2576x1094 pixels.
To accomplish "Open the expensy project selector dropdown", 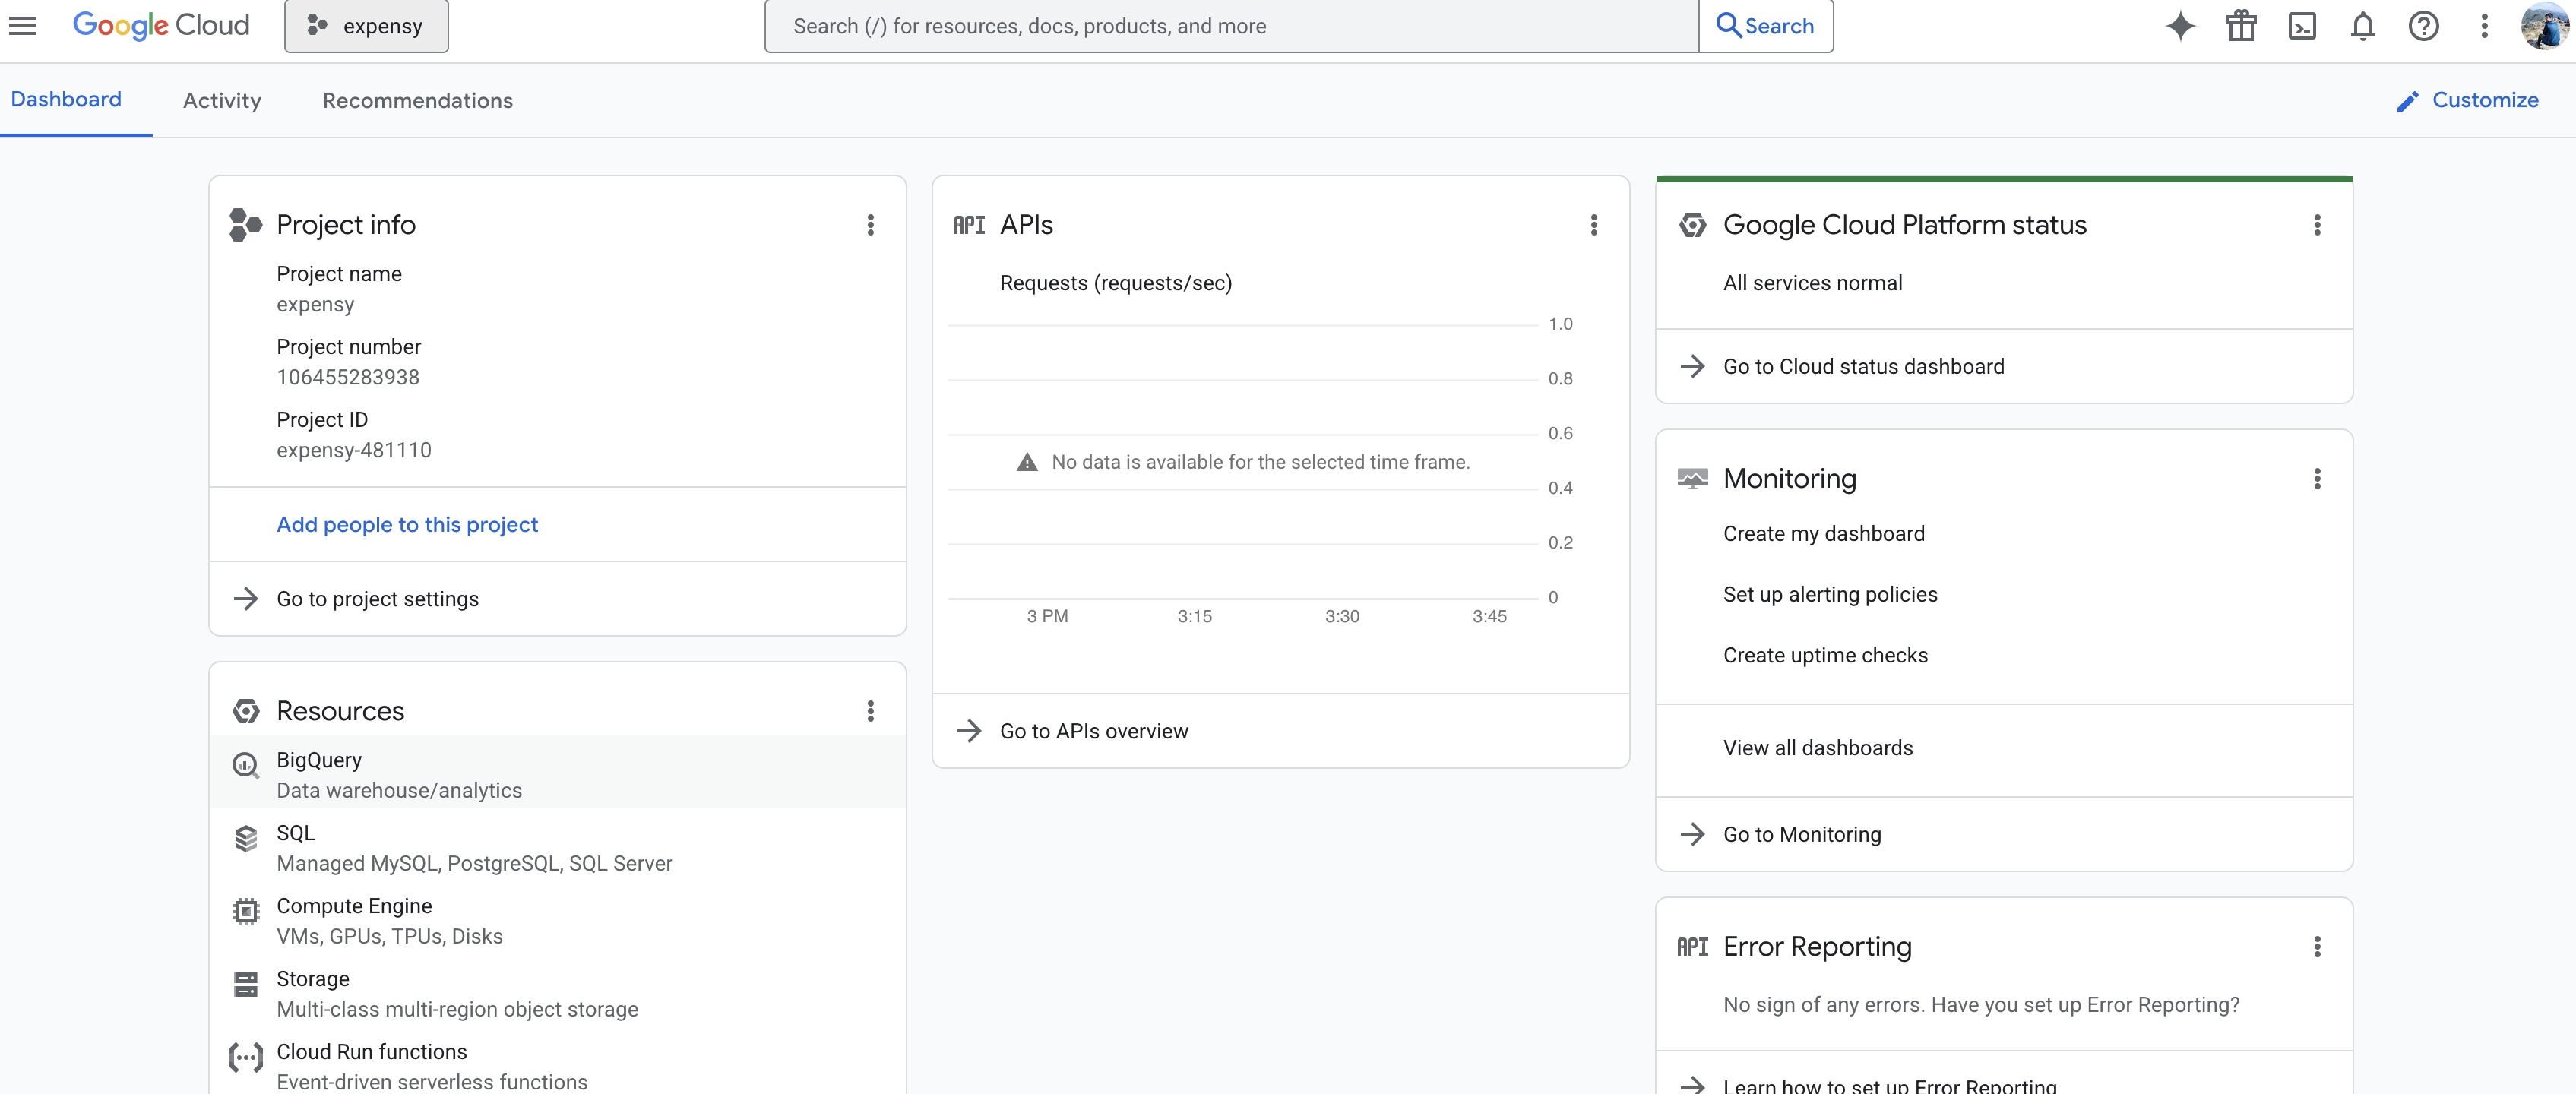I will [366, 26].
